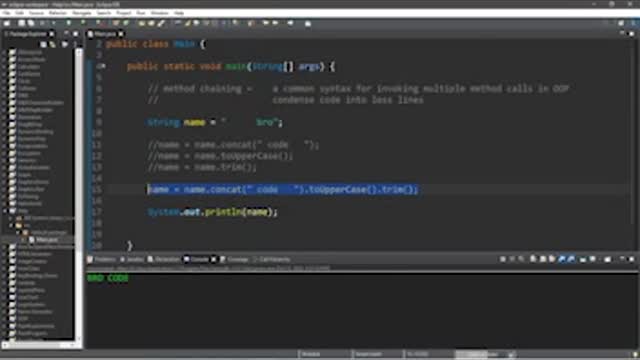This screenshot has width=640, height=360.
Task: Switch to the Problems tab
Action: coord(102,259)
